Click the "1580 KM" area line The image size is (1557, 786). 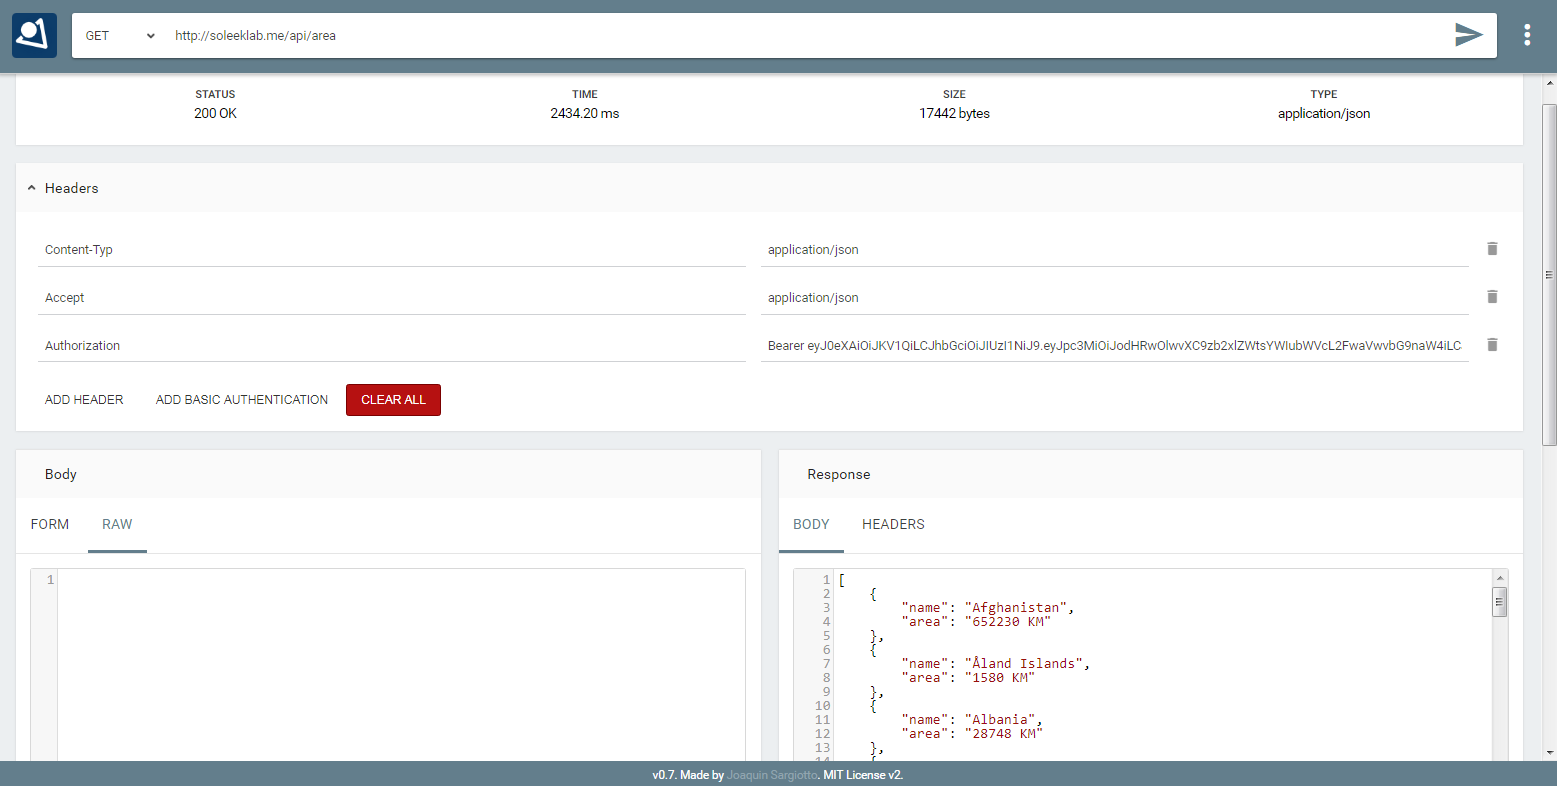(x=968, y=678)
